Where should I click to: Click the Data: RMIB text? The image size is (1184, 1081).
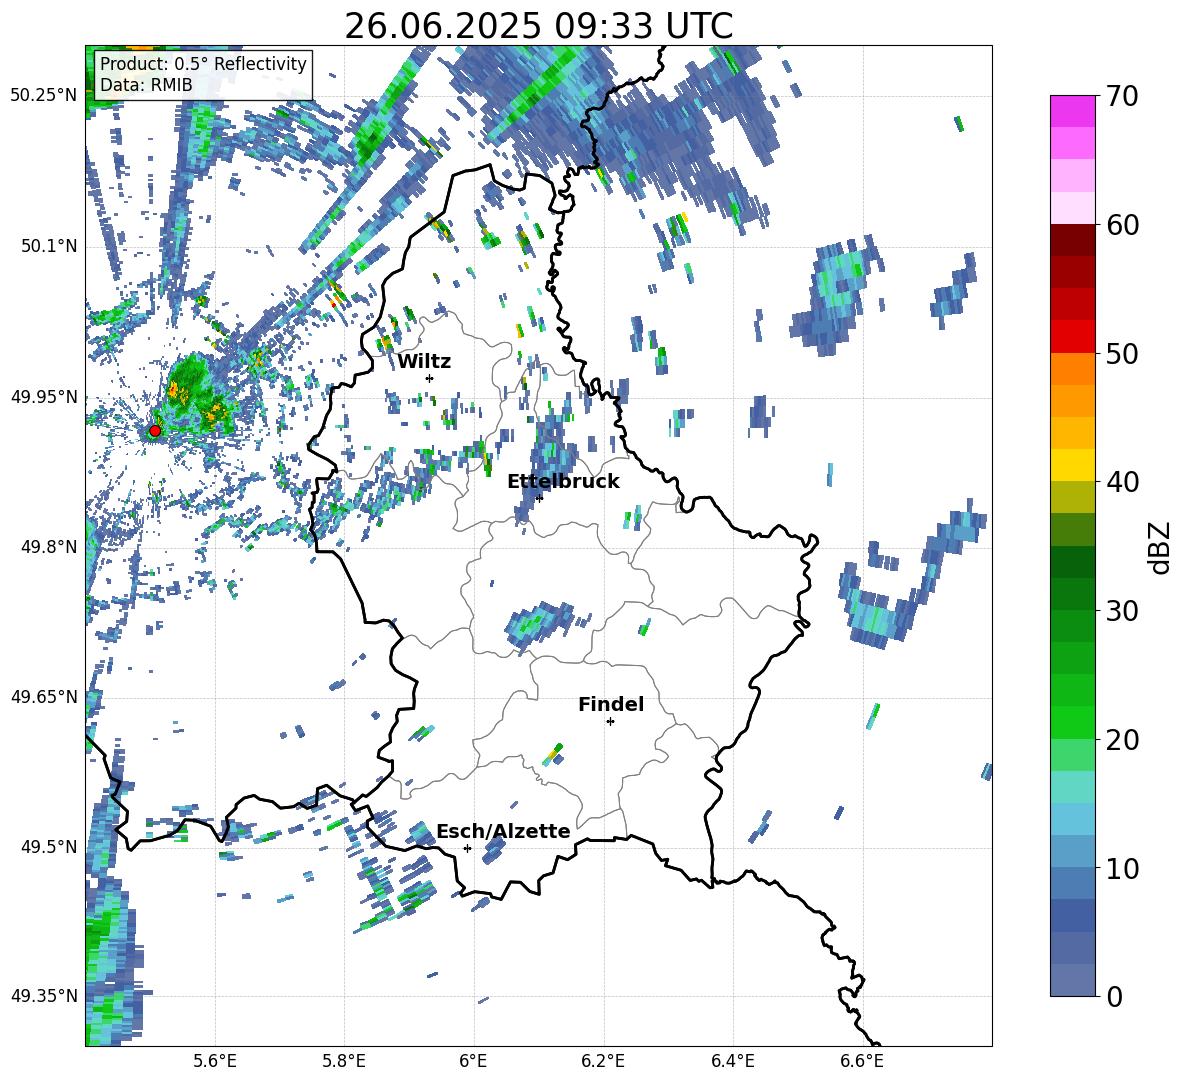click(x=146, y=85)
